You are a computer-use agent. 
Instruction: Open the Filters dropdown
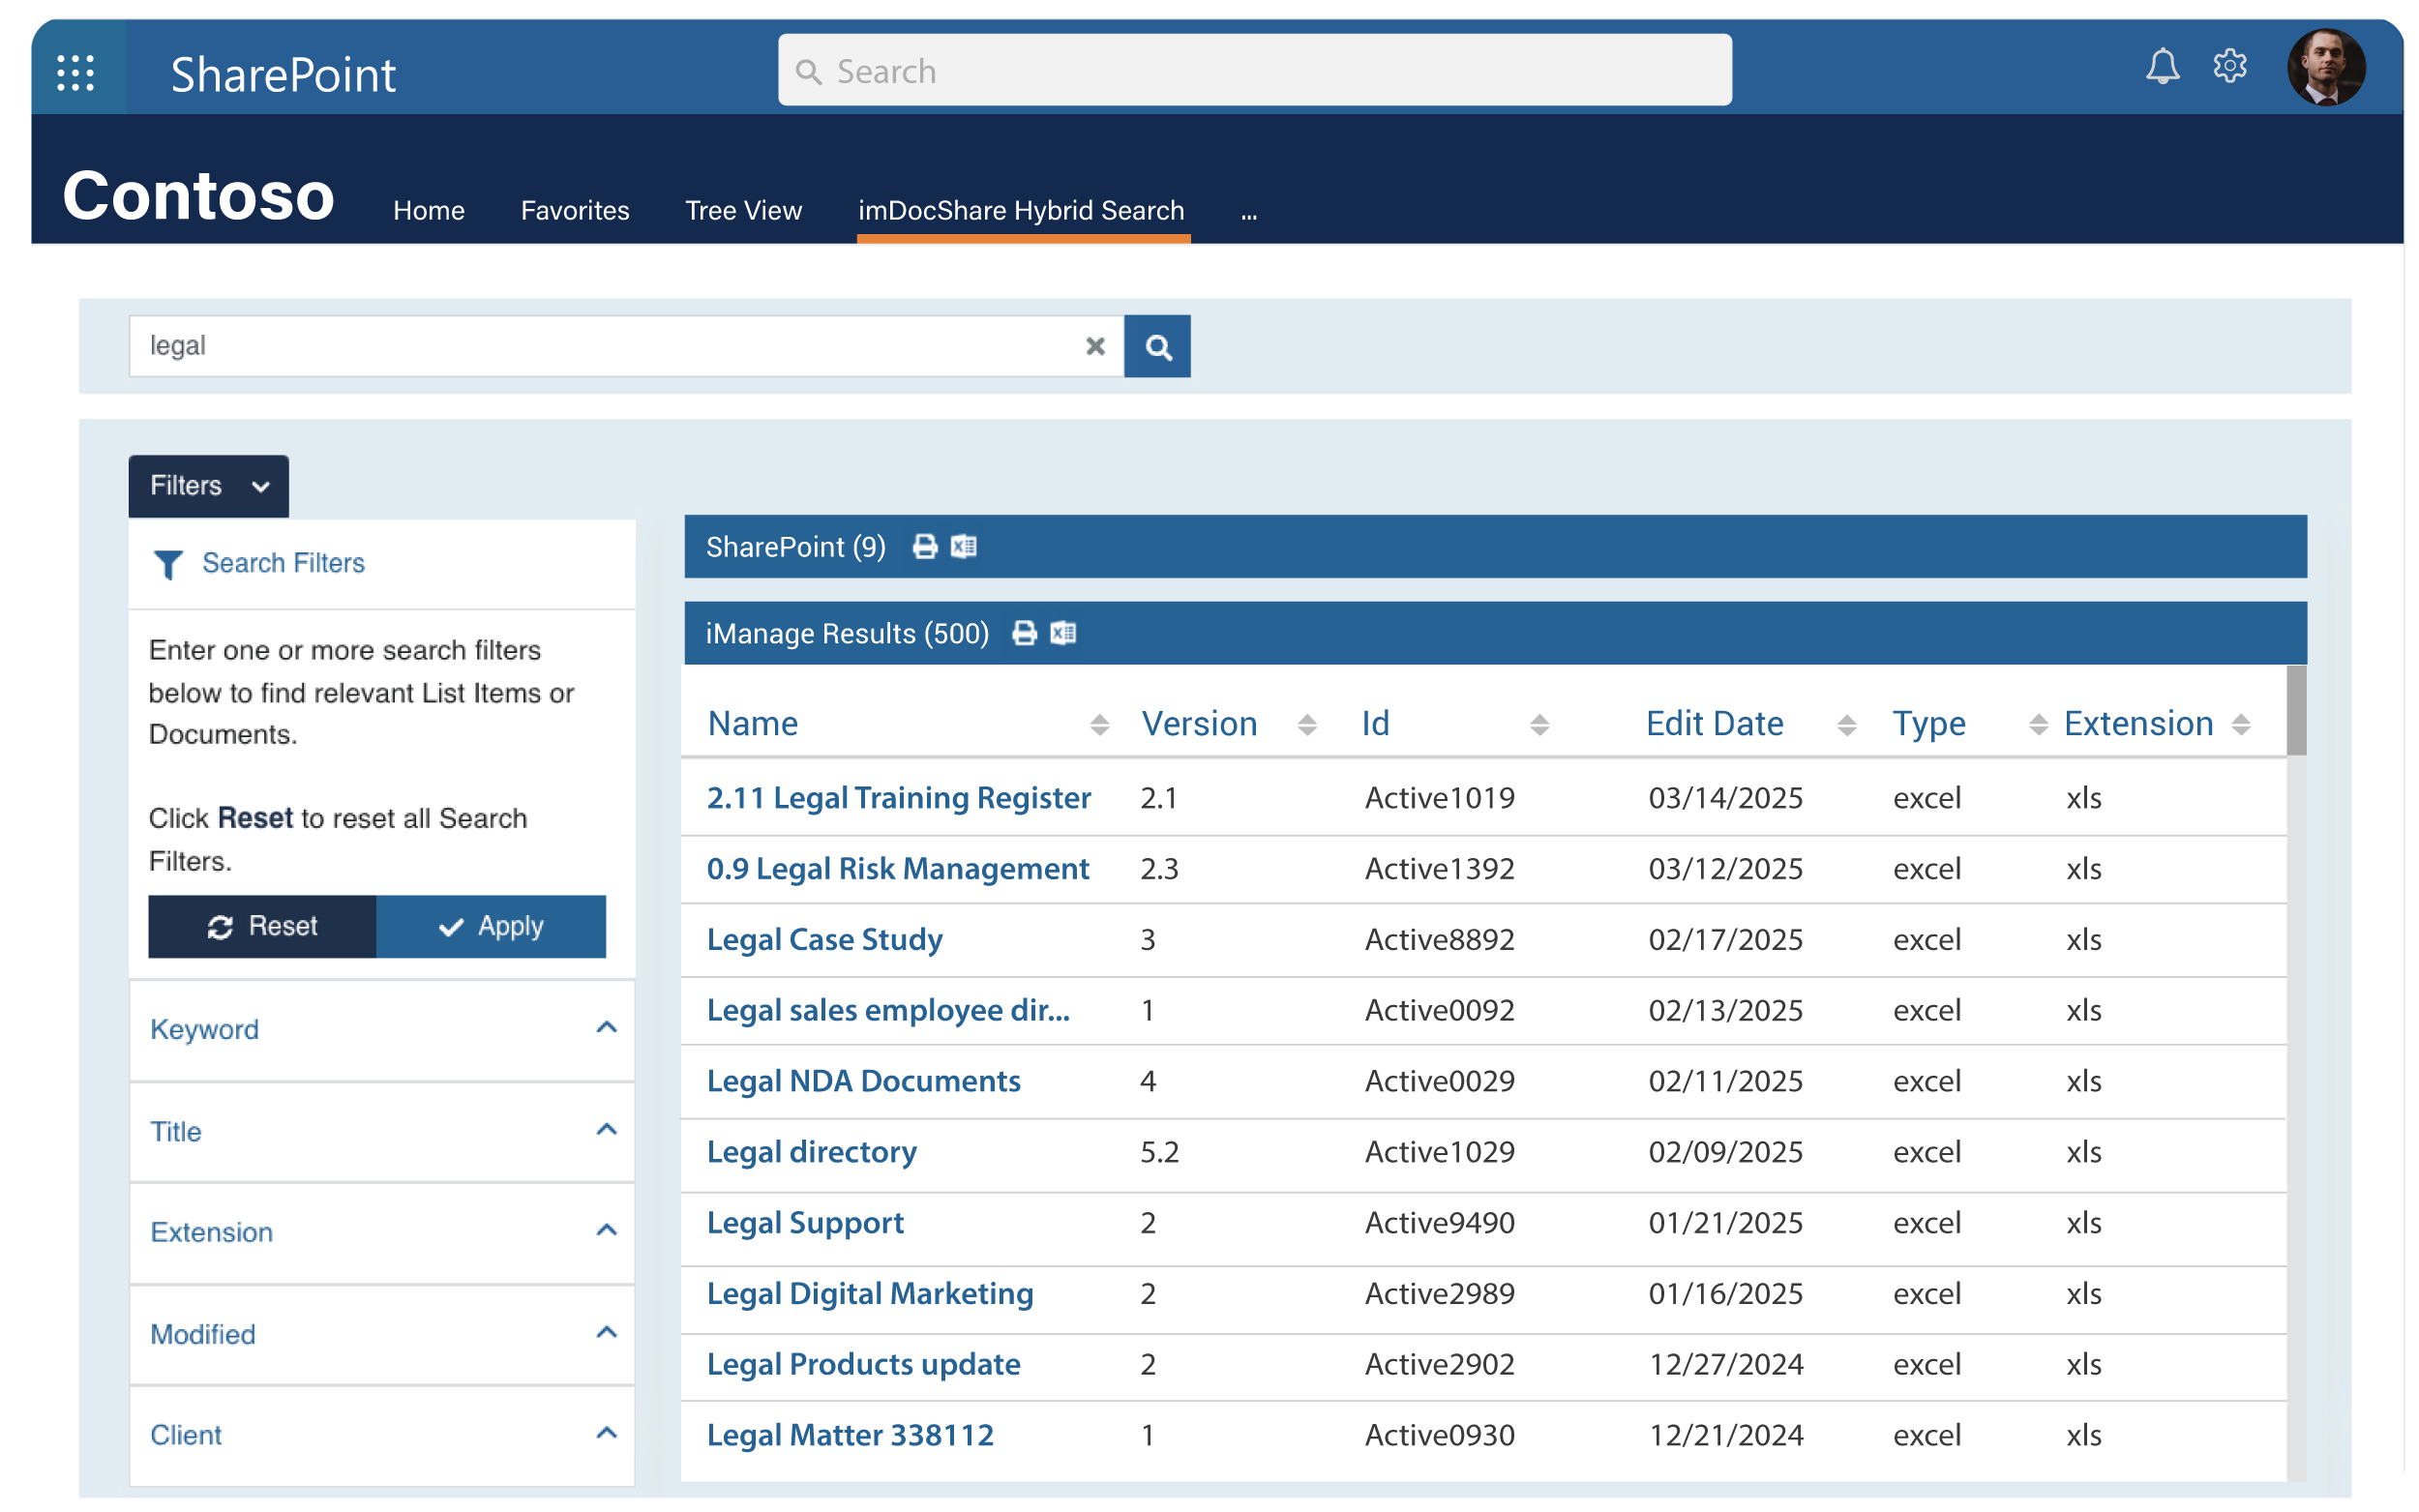tap(208, 486)
